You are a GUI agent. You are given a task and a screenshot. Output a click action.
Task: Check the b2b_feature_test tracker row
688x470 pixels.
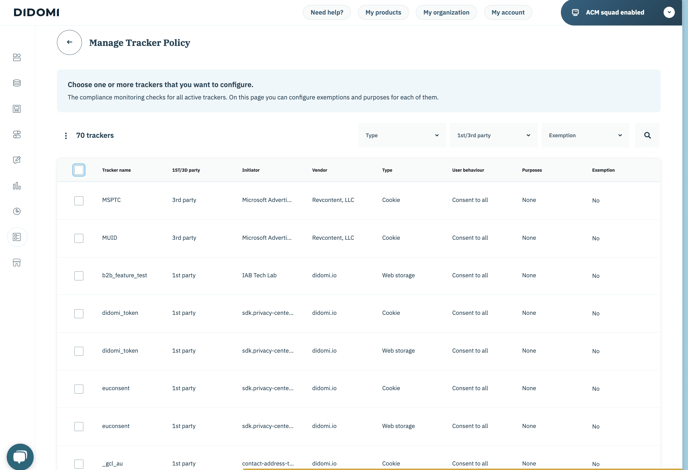tap(79, 276)
